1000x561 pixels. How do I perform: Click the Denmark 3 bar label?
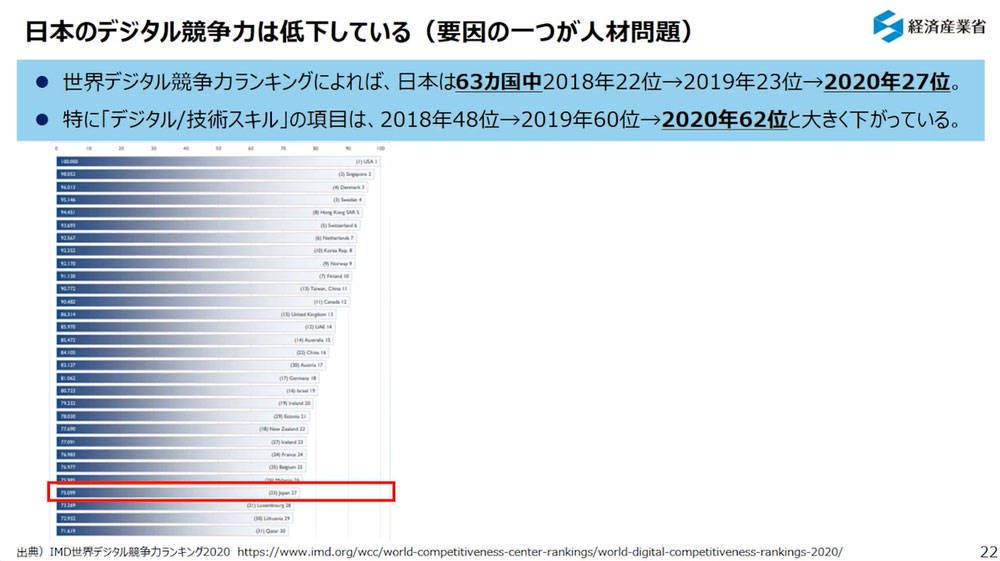point(348,187)
